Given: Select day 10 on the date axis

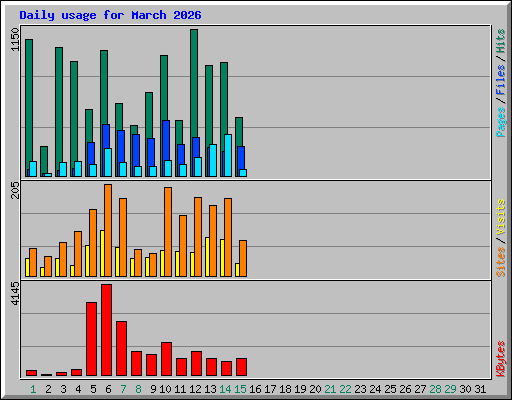Looking at the screenshot, I should click(165, 389).
